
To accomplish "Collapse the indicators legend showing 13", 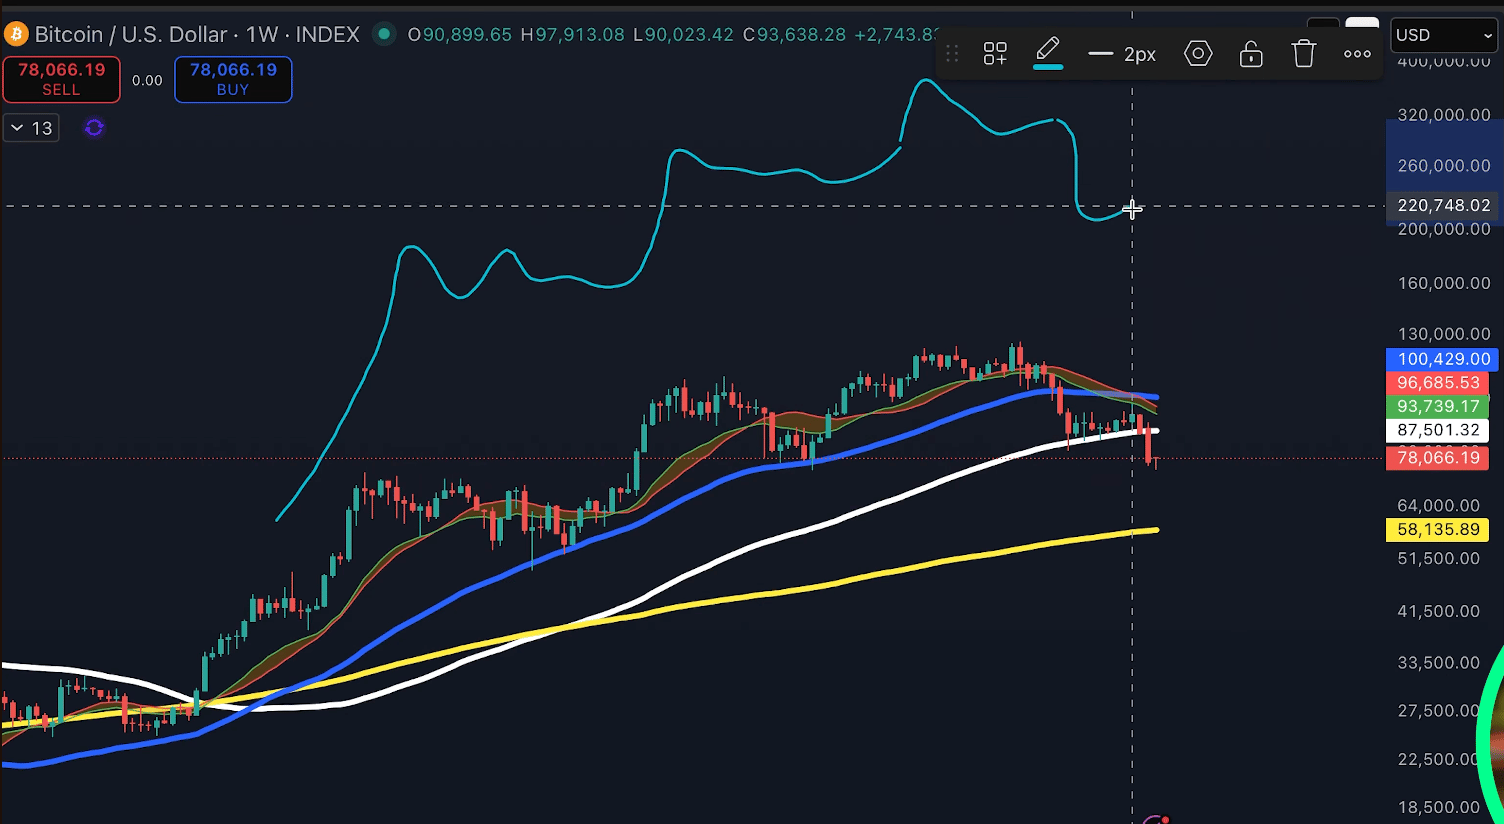I will [x=31, y=128].
